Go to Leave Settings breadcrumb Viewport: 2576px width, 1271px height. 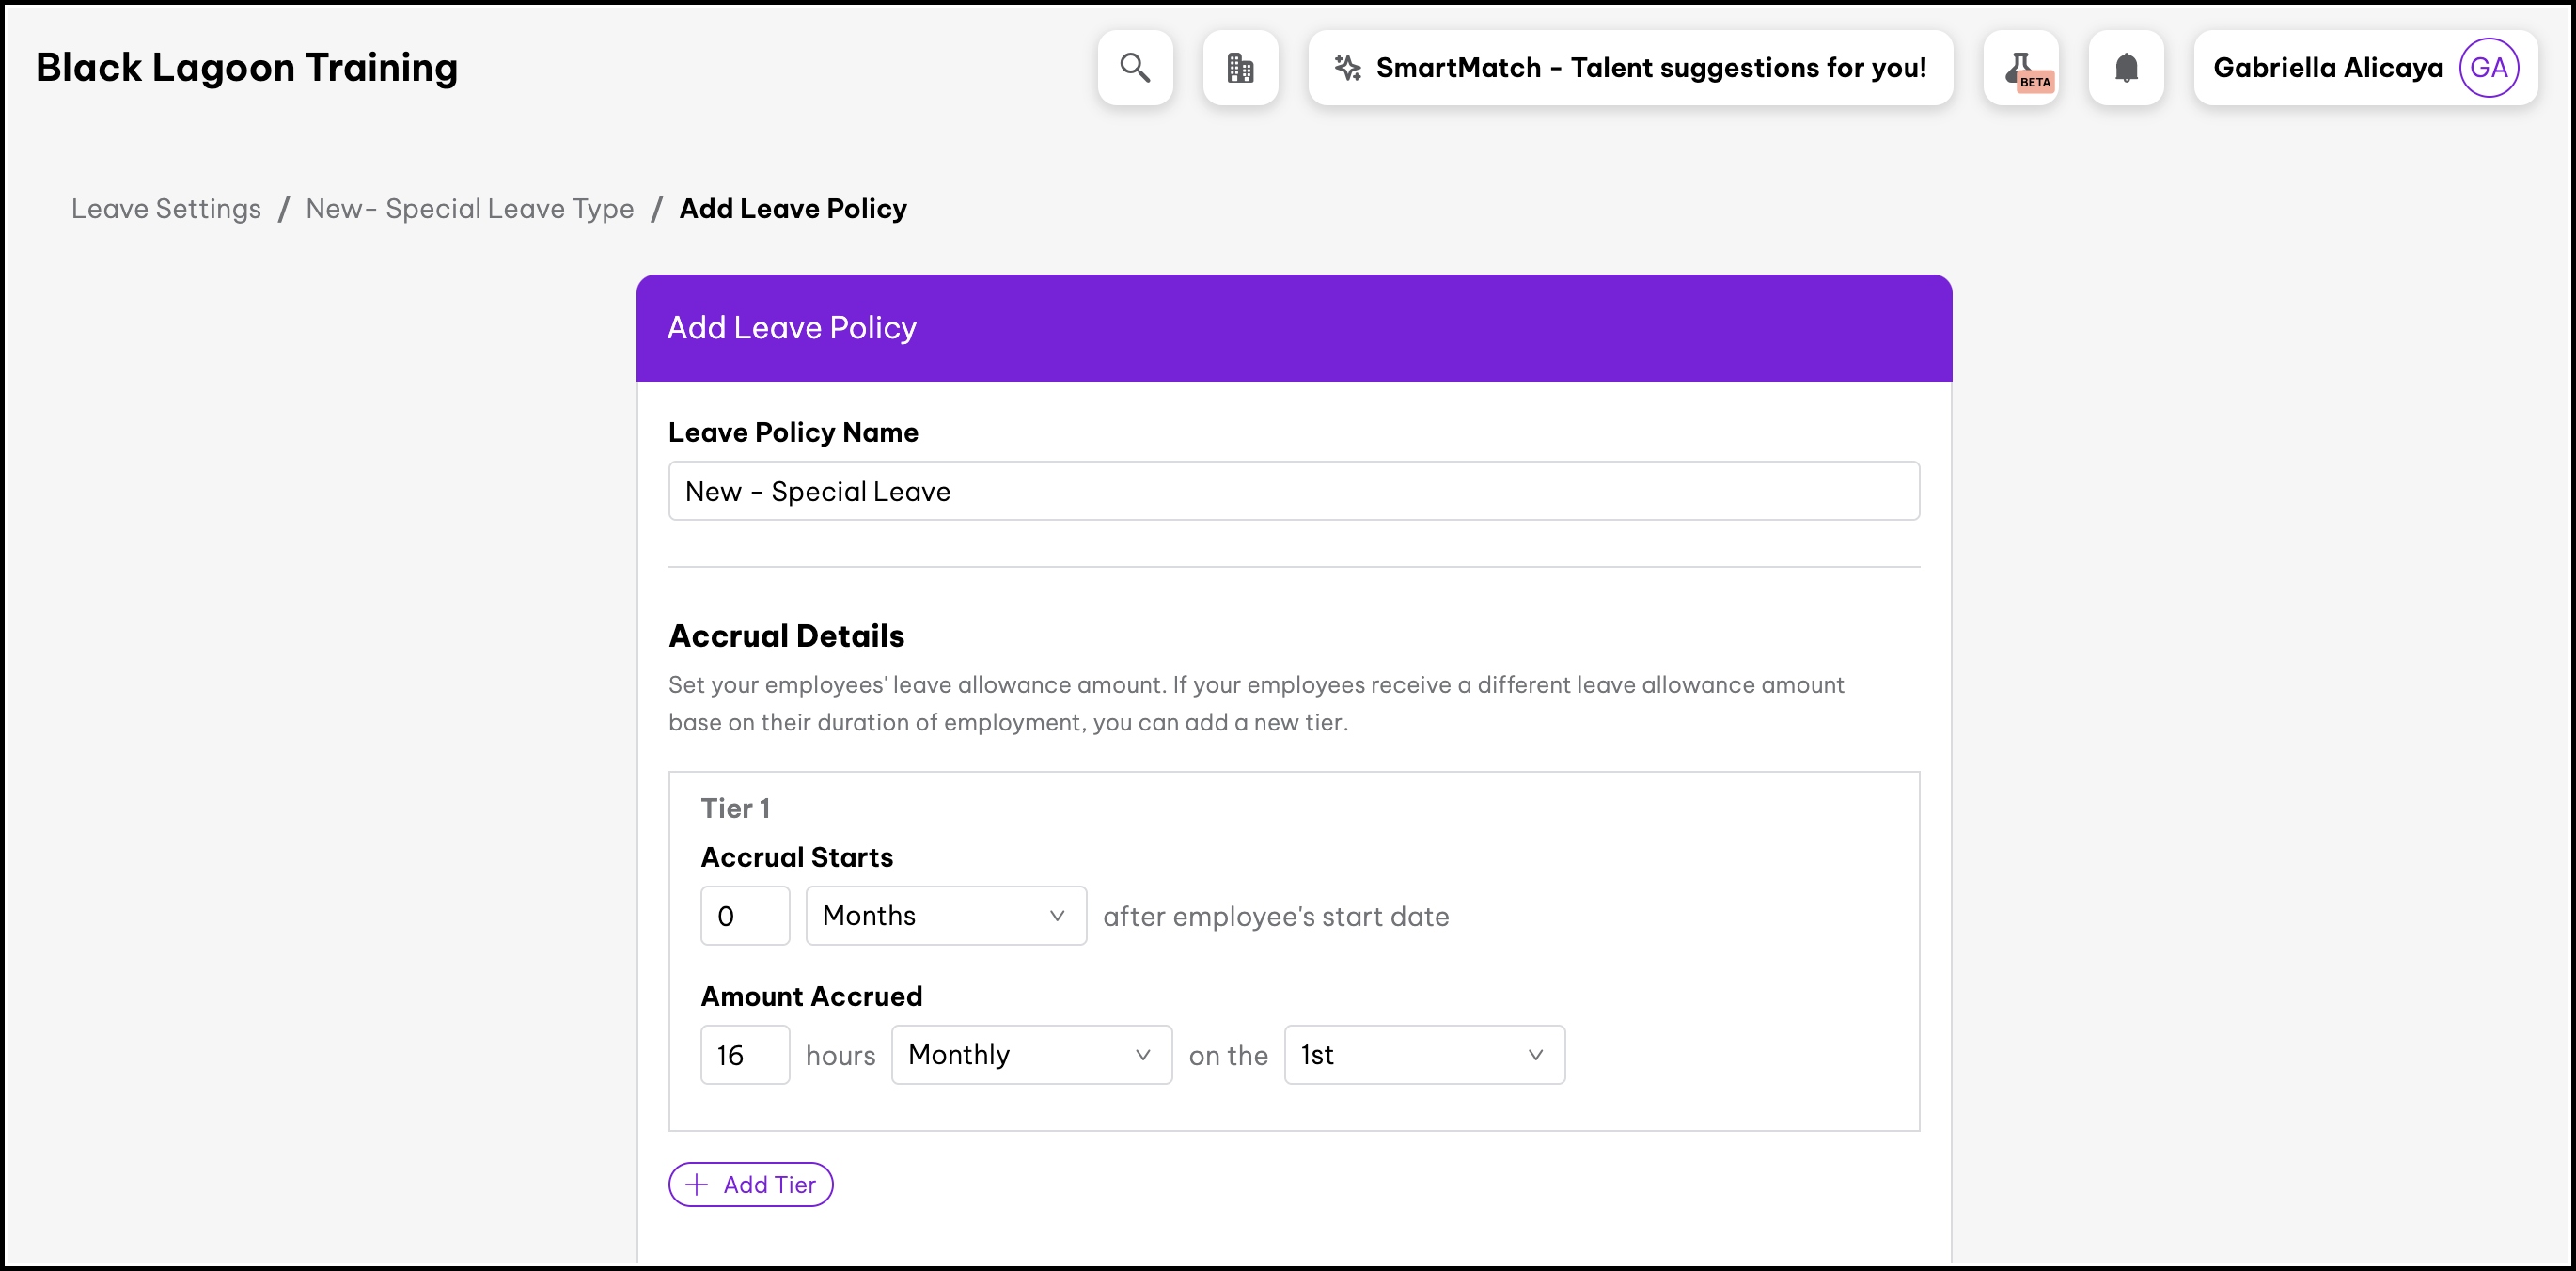[166, 209]
